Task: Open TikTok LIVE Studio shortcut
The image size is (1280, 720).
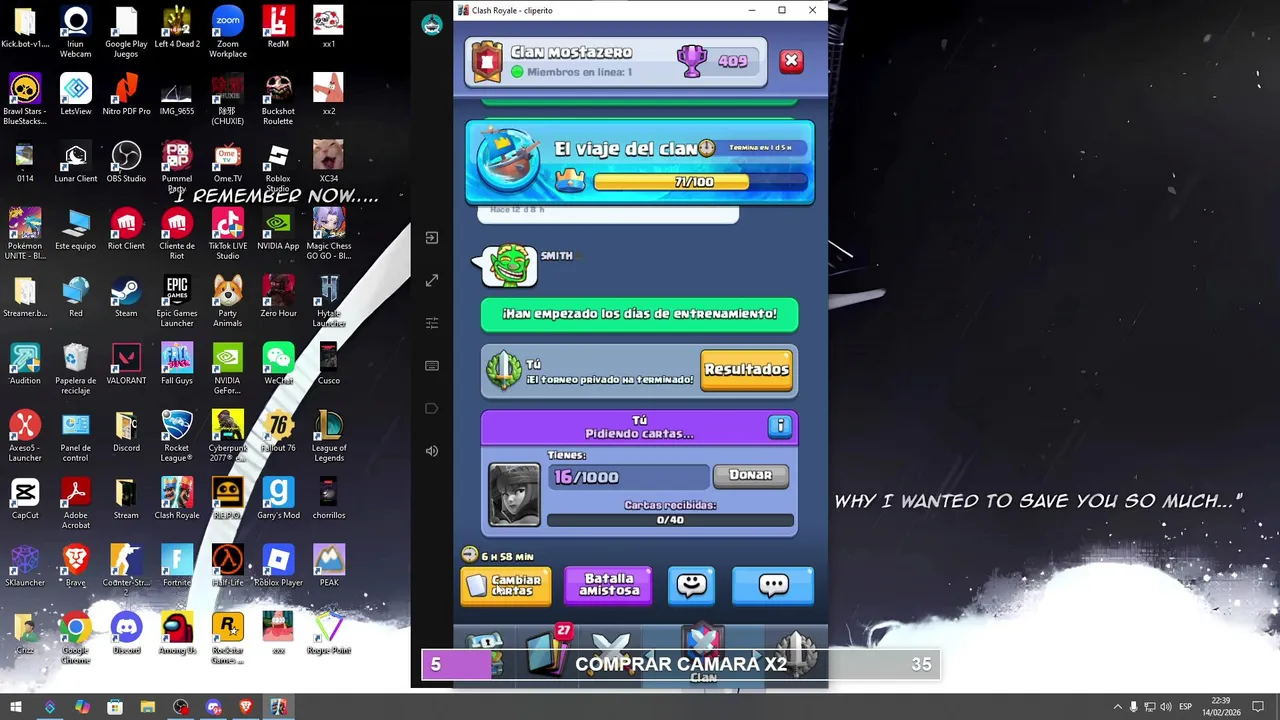Action: click(228, 234)
